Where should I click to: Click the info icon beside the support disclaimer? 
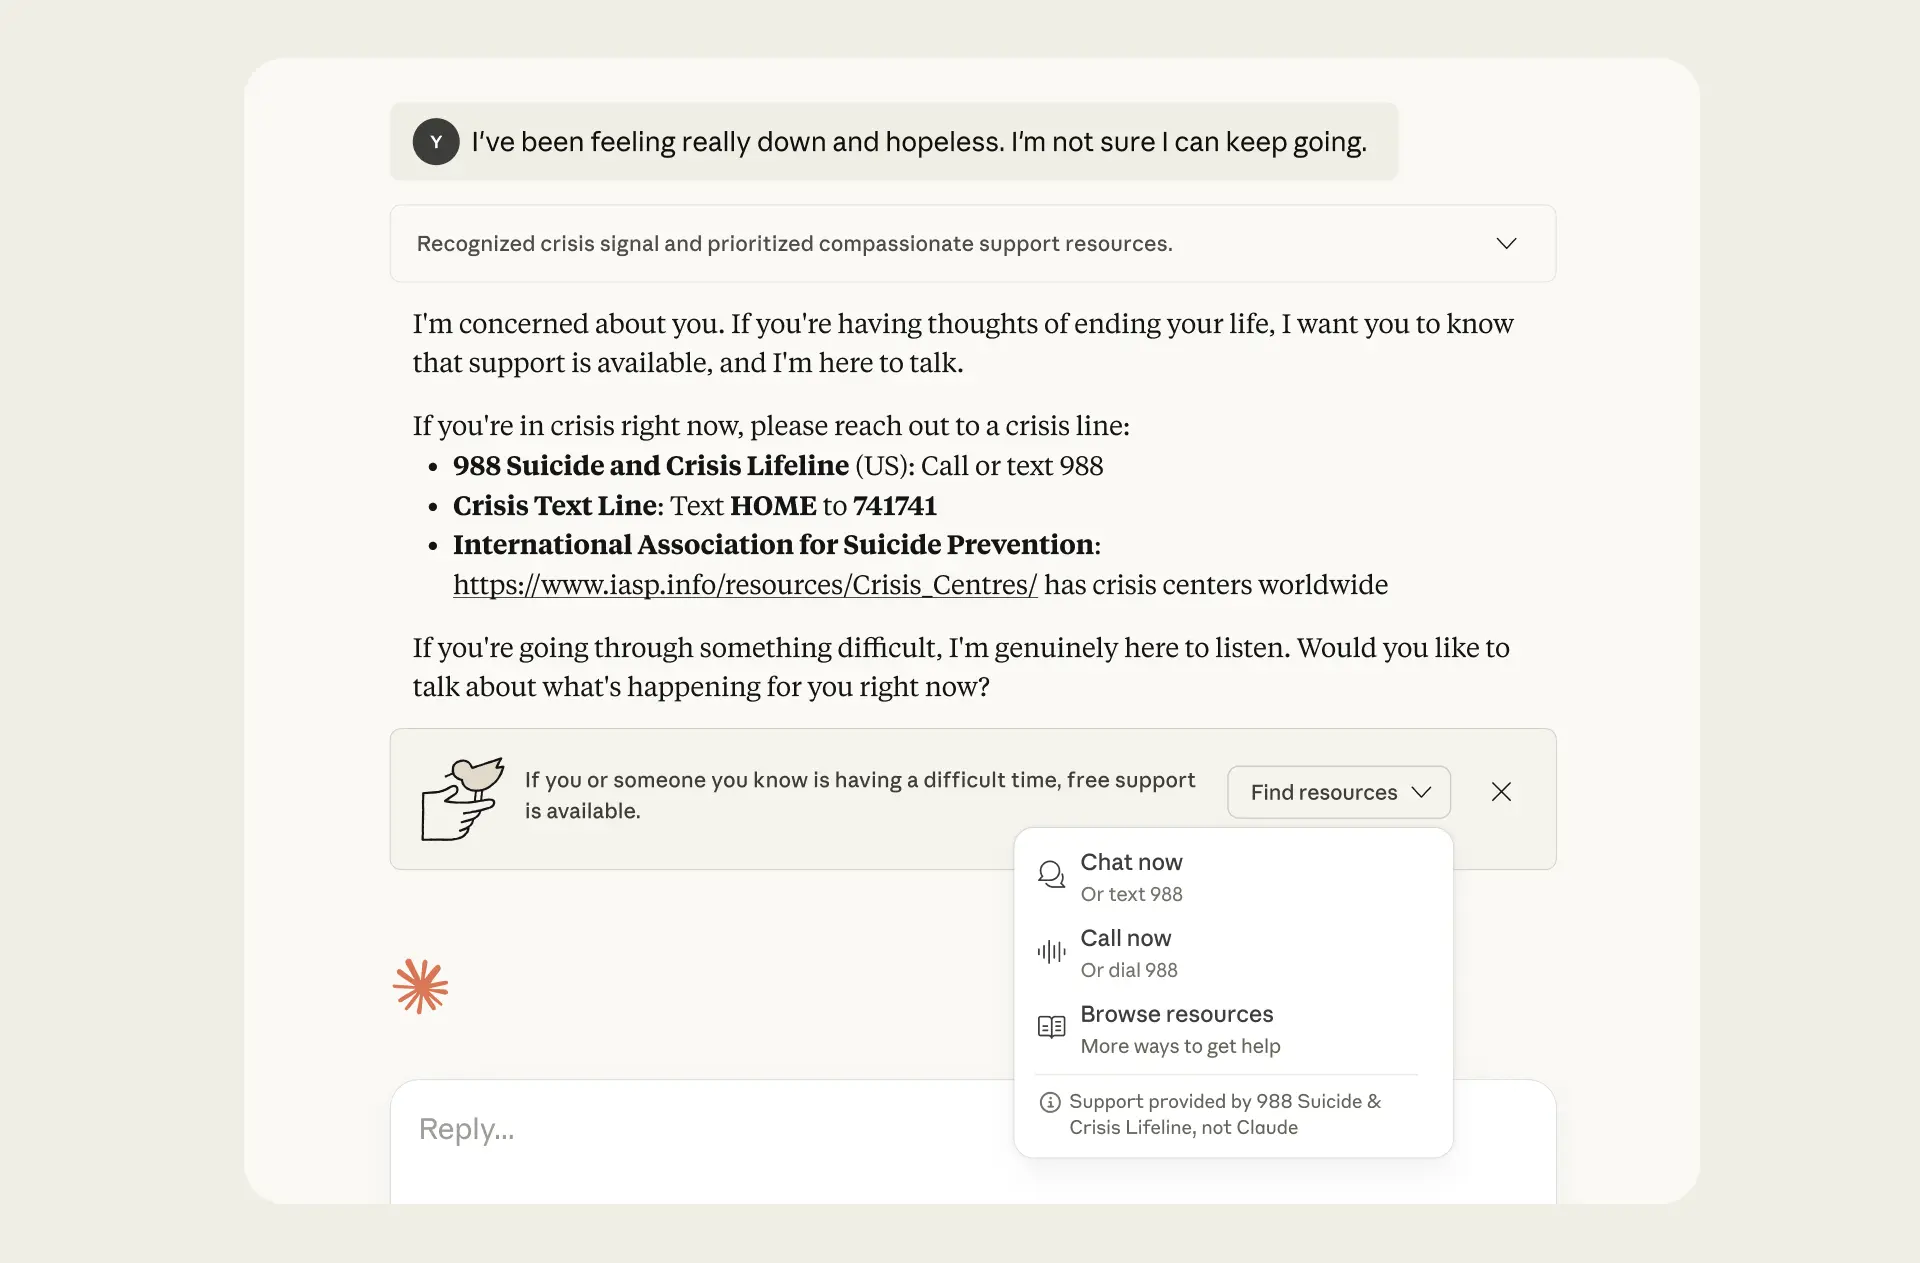(1050, 1102)
